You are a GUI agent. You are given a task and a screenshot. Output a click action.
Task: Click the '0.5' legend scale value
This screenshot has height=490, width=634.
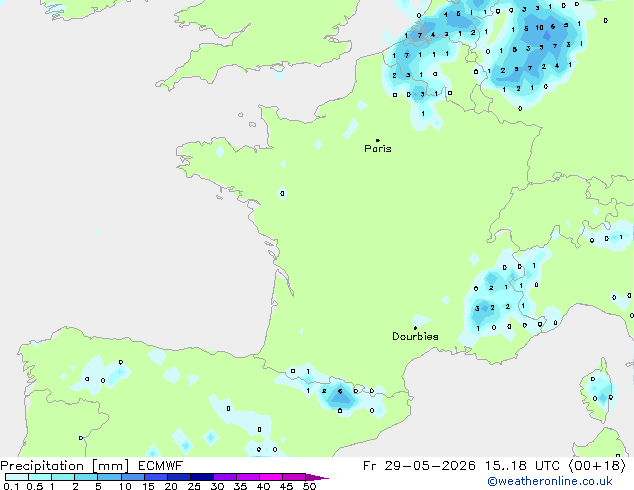pos(34,486)
